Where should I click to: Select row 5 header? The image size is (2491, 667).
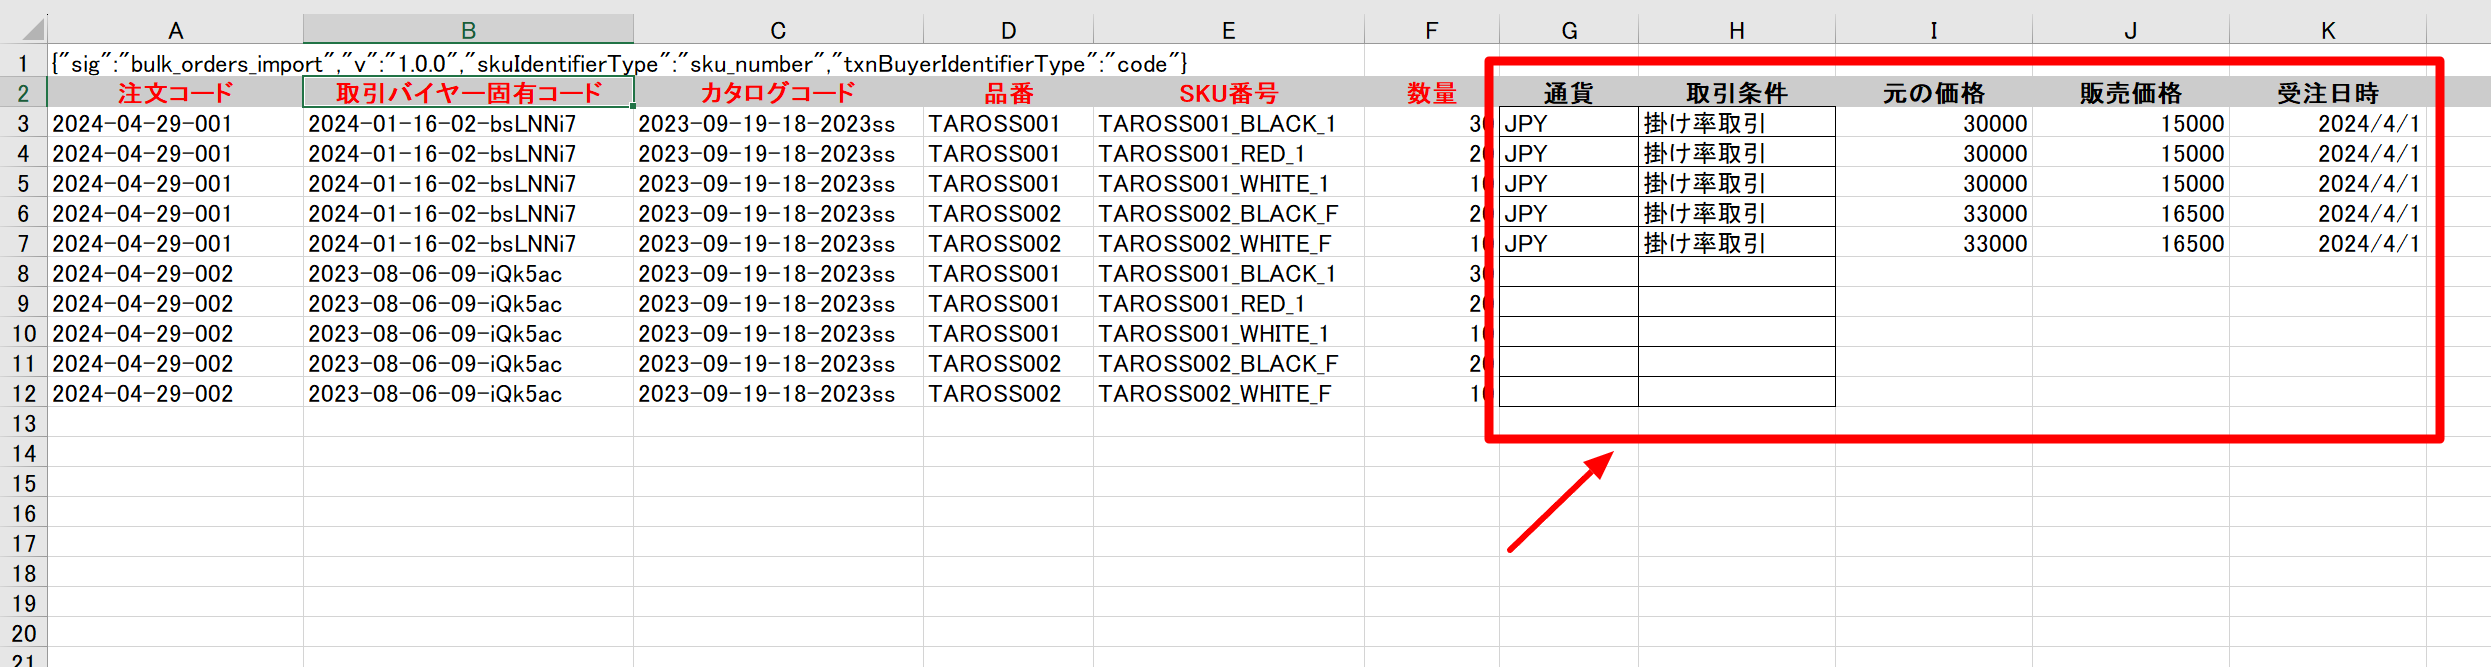tap(23, 184)
